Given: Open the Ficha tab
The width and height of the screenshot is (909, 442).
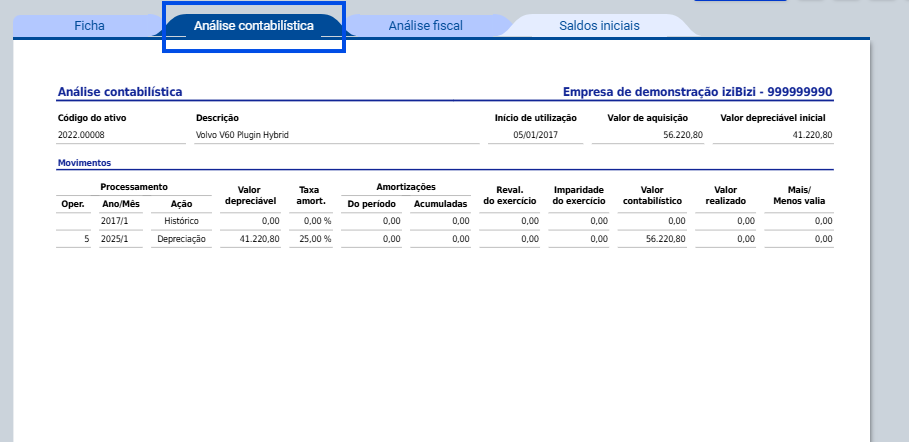Looking at the screenshot, I should [x=89, y=26].
